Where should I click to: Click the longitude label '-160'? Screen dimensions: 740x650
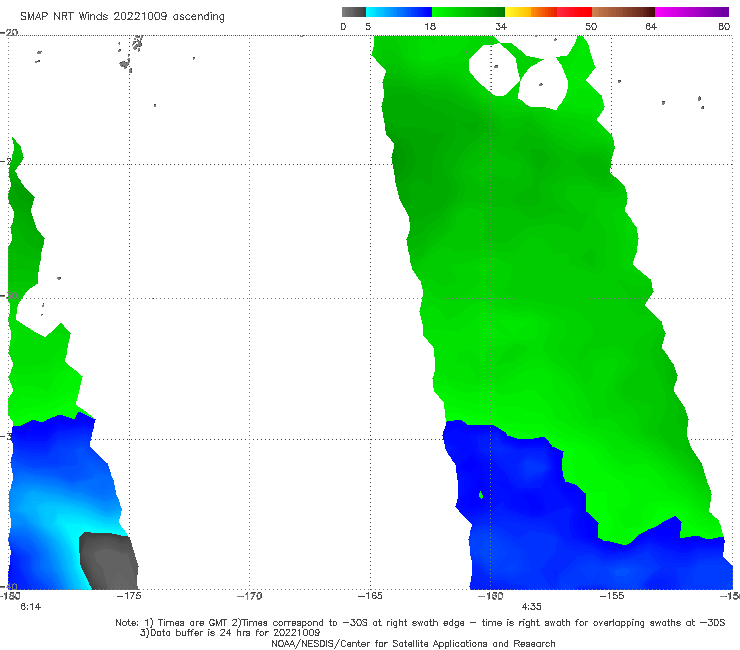(491, 596)
